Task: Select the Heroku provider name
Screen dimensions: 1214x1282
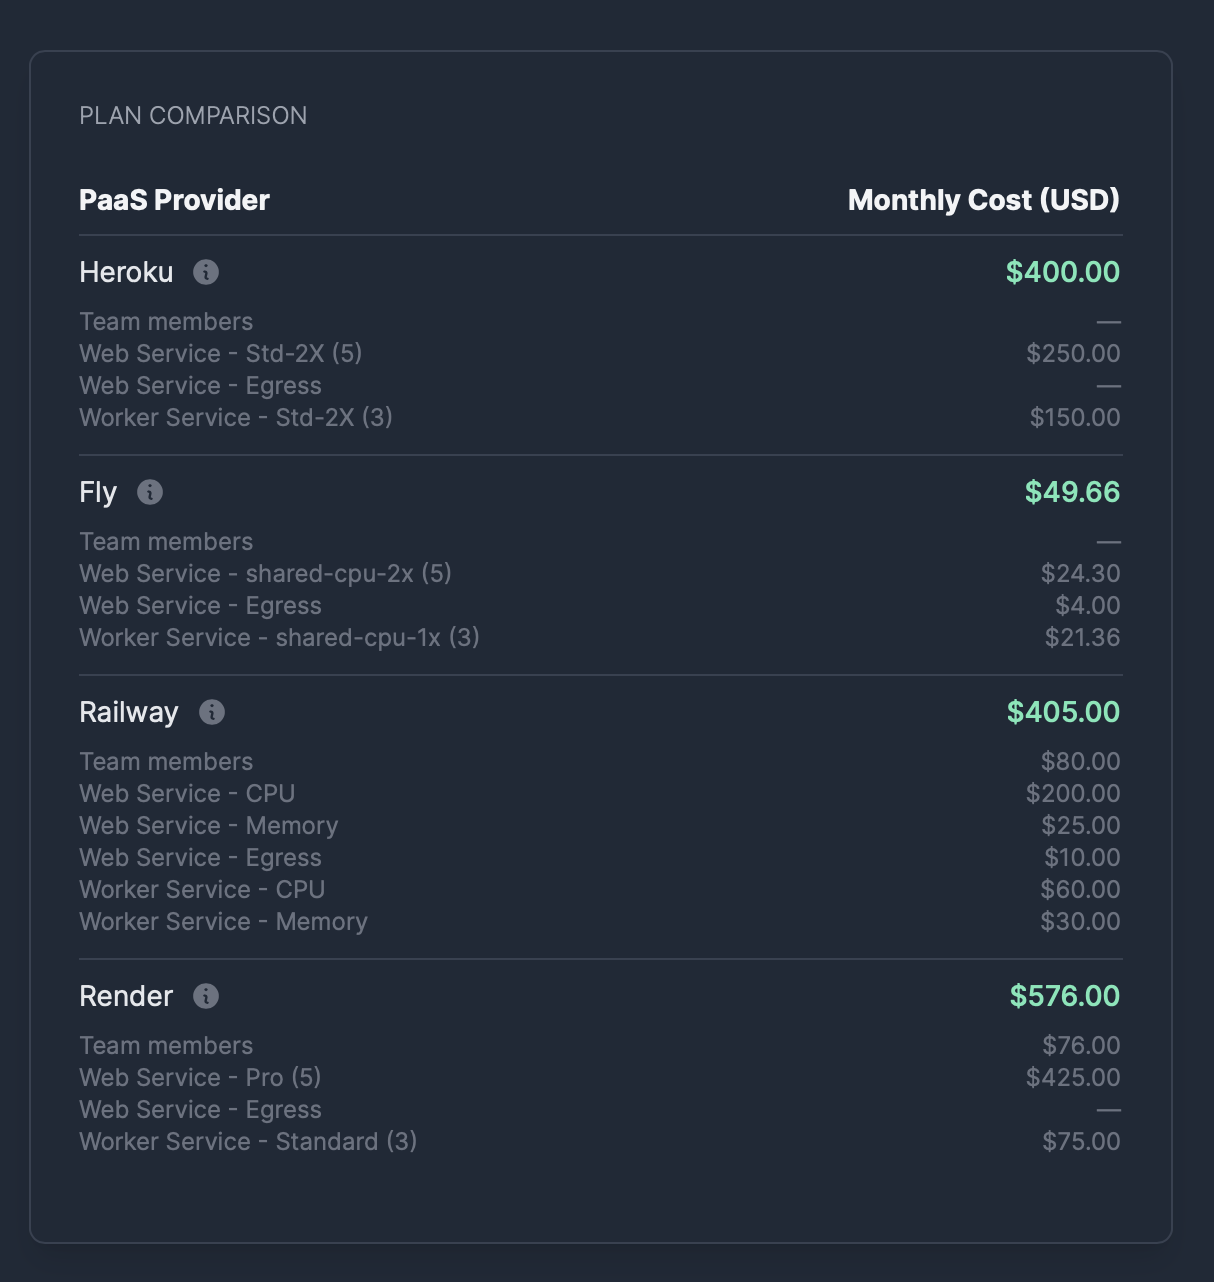Action: click(126, 272)
